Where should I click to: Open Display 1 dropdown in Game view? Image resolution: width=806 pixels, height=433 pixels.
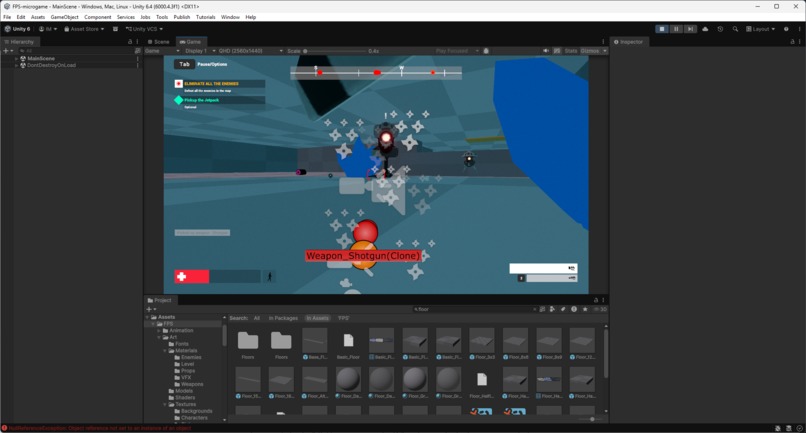(x=200, y=51)
